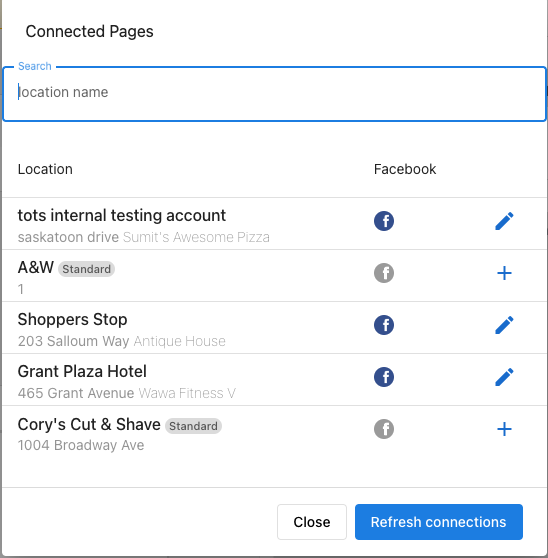Click the gray Facebook icon for Cory's Cut & Shave
Image resolution: width=548 pixels, height=558 pixels.
pyautogui.click(x=384, y=429)
